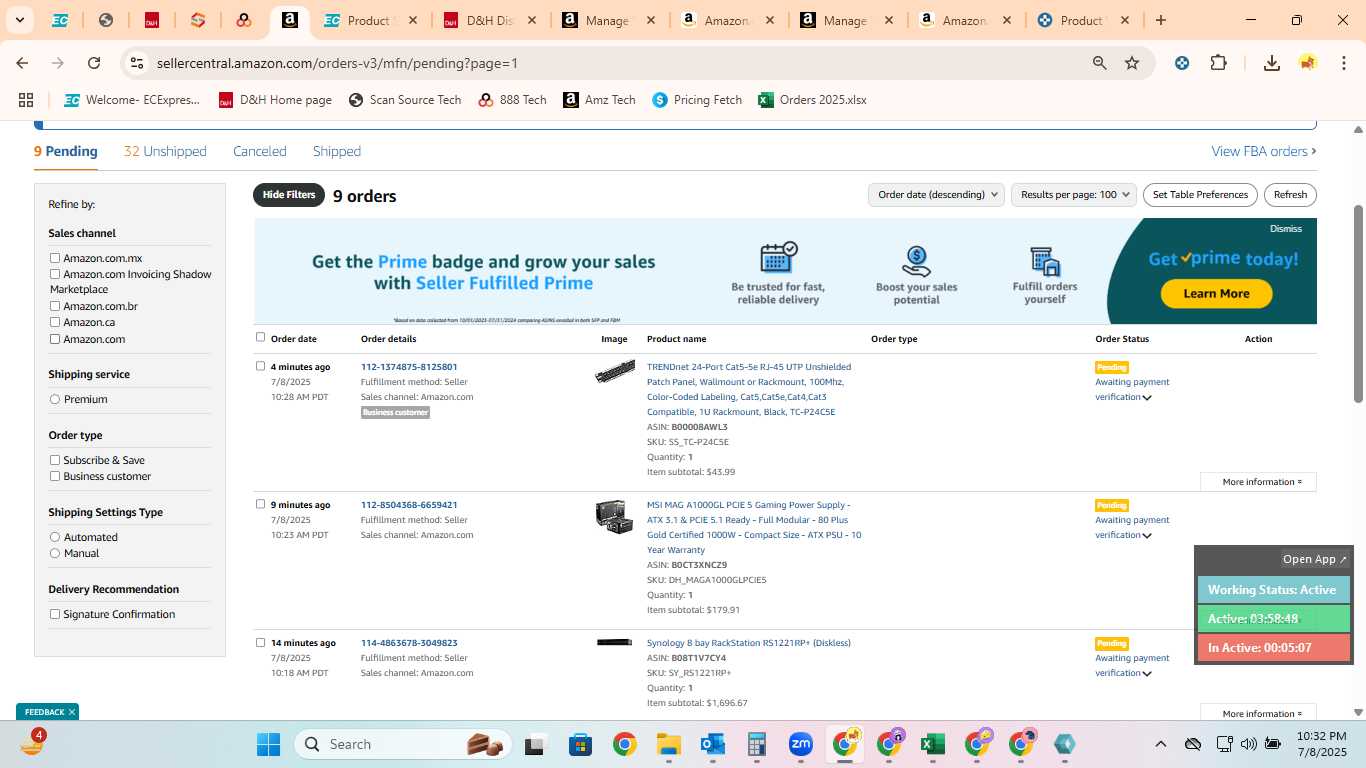
Task: Open volume control in system tray
Action: [1248, 744]
